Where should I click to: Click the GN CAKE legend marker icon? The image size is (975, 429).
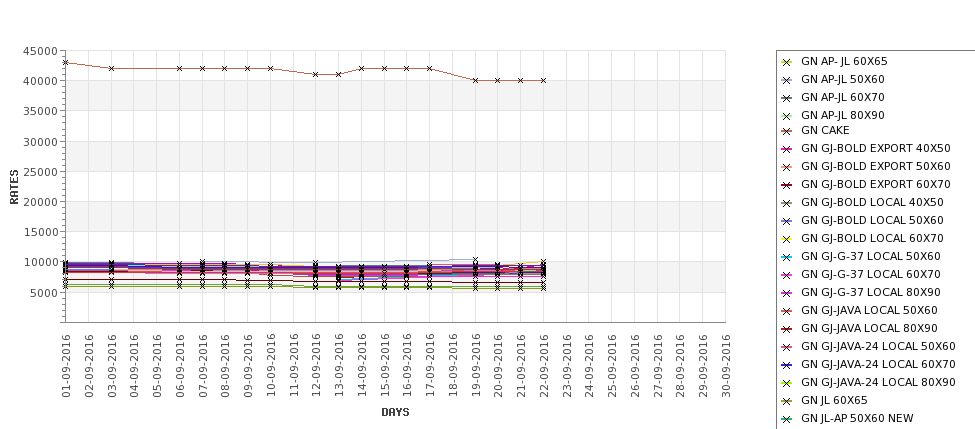(786, 130)
